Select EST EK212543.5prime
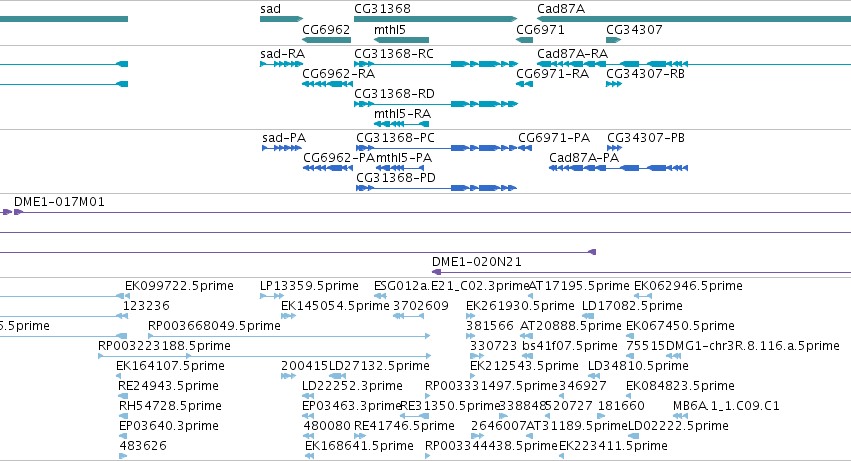The width and height of the screenshot is (851, 461). (524, 366)
